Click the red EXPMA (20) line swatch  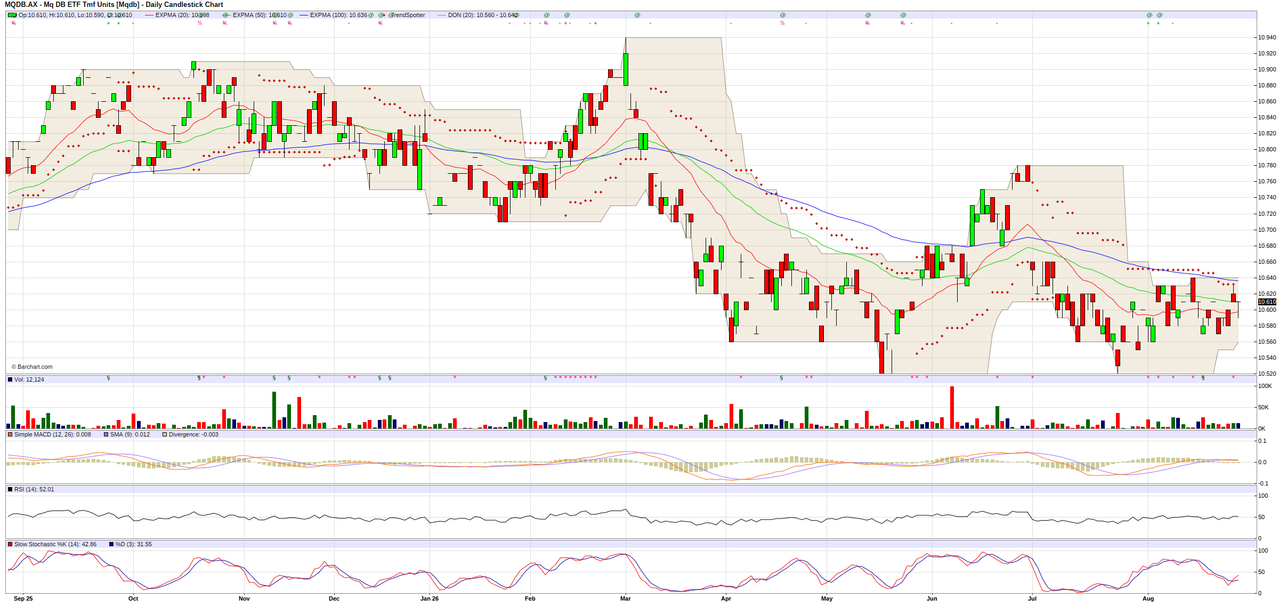[x=148, y=15]
